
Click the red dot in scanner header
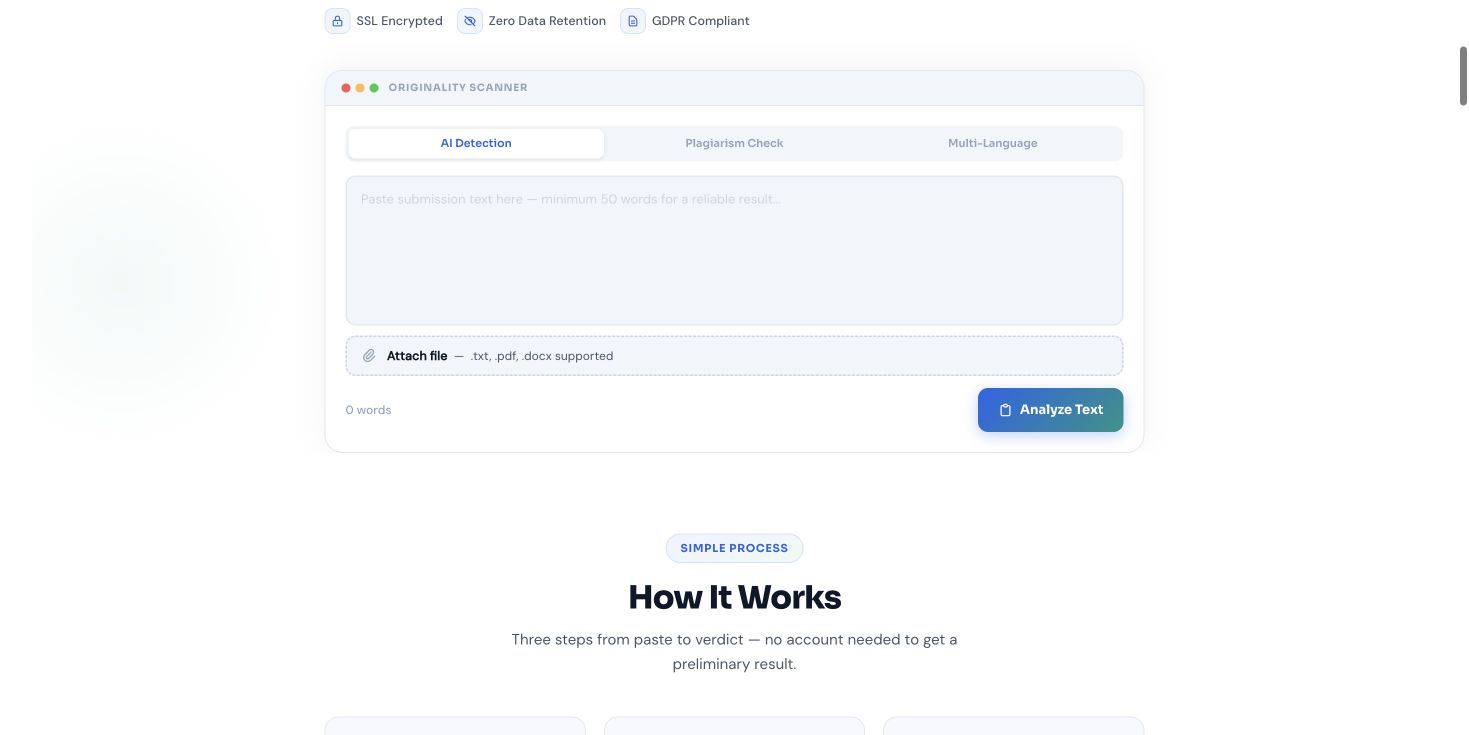click(346, 88)
